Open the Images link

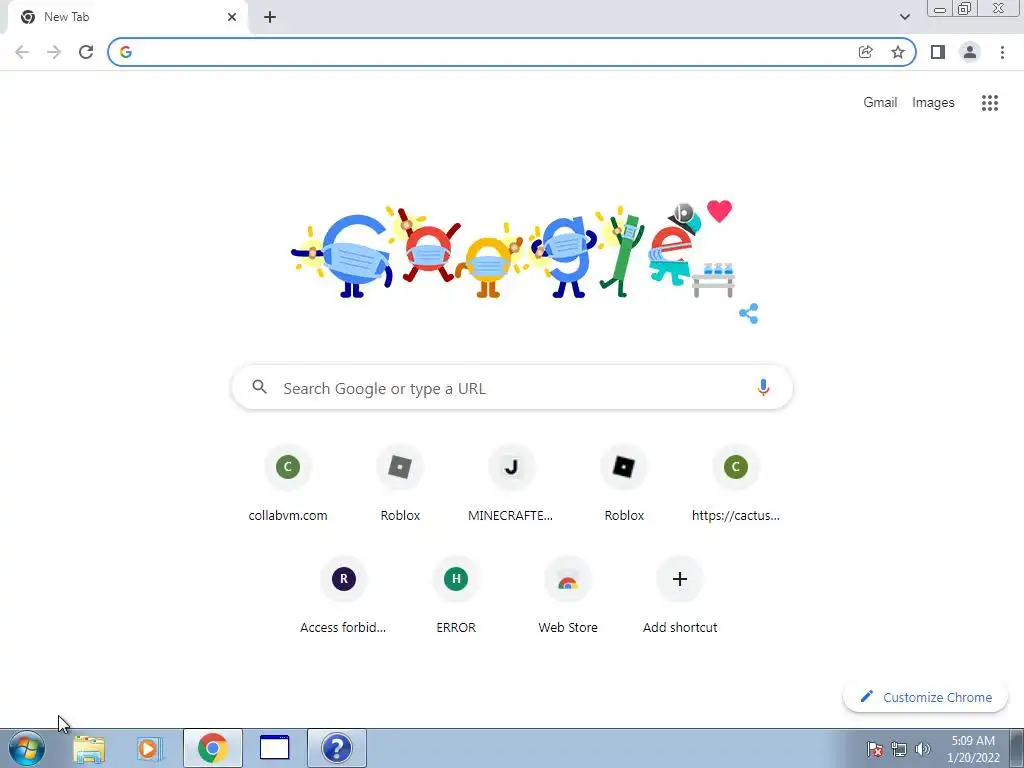click(933, 103)
